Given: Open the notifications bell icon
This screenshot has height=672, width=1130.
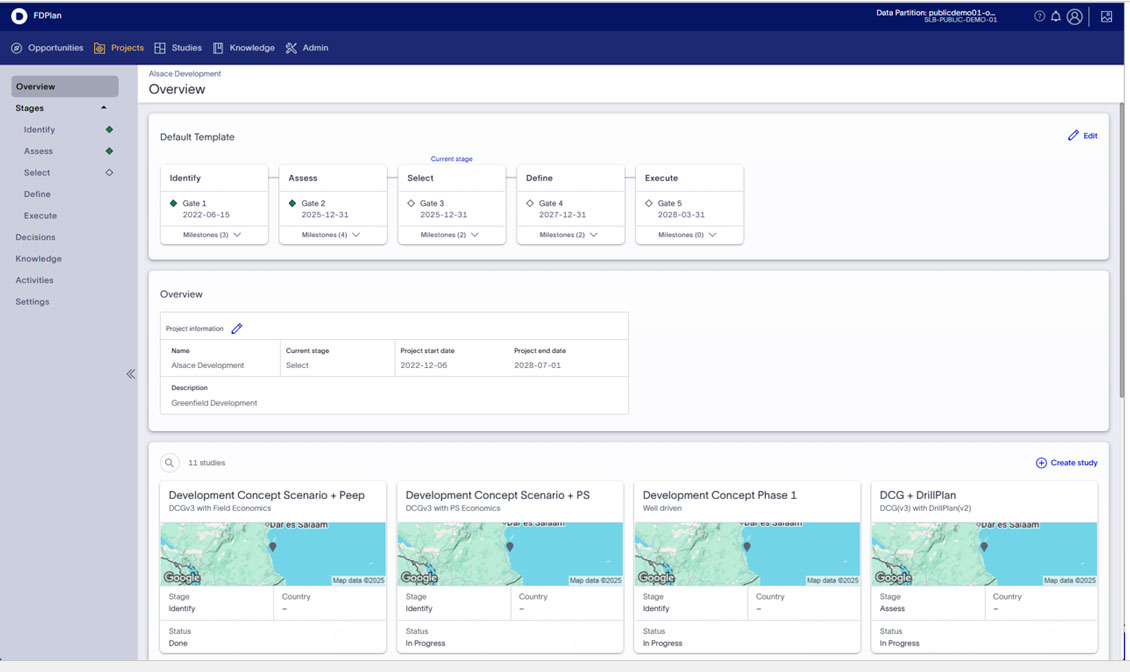Looking at the screenshot, I should click(x=1056, y=16).
